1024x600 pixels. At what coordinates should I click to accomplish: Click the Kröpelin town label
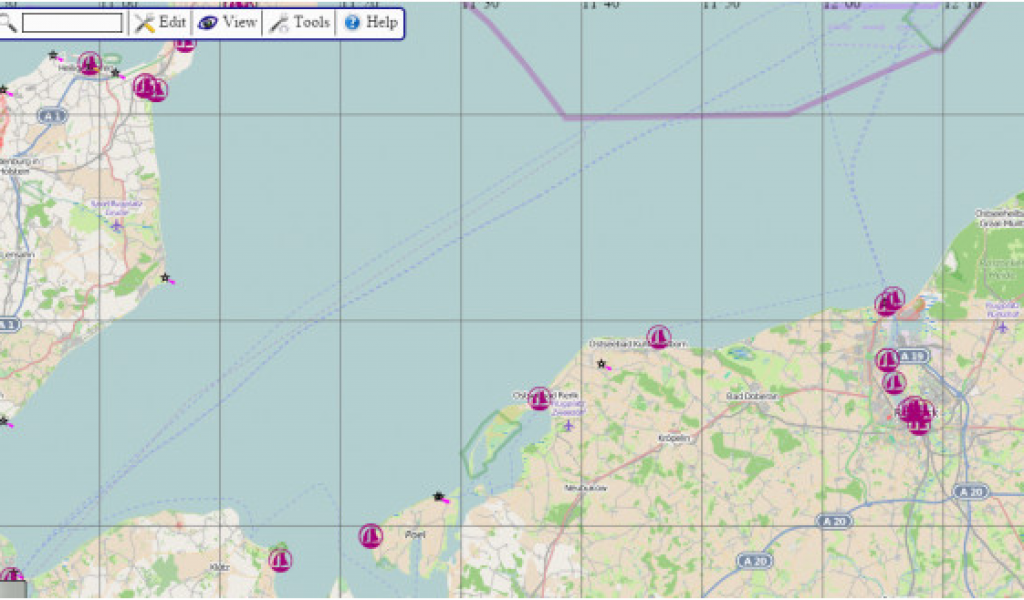pyautogui.click(x=674, y=439)
